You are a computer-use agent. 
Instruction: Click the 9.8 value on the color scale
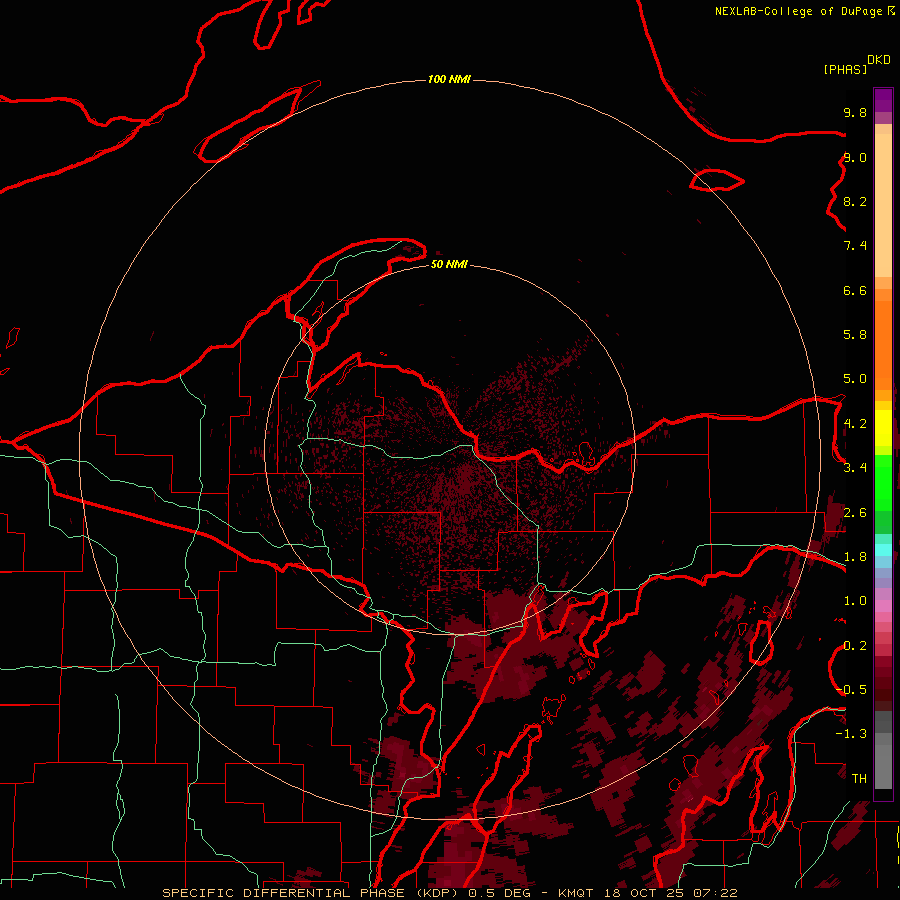click(855, 112)
